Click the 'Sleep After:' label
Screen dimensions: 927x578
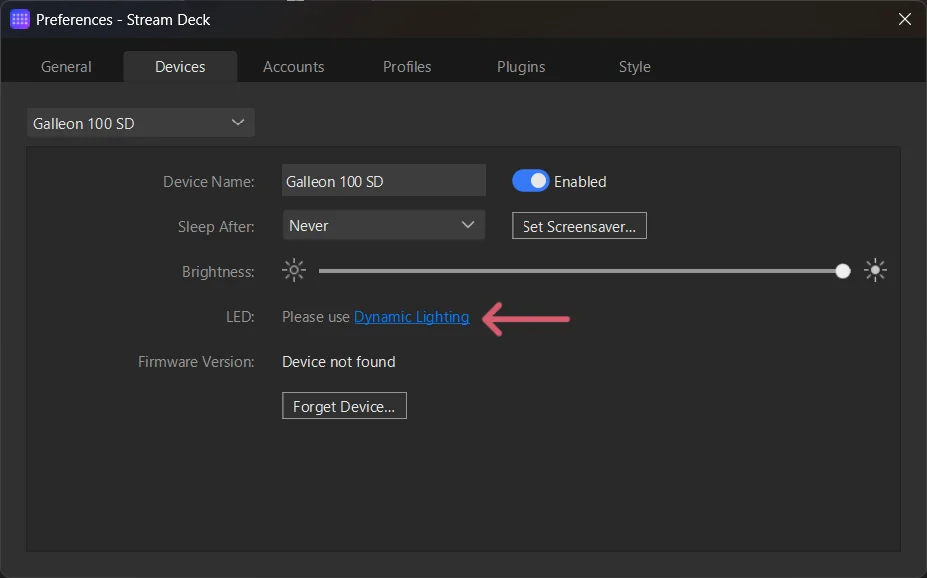pos(216,226)
